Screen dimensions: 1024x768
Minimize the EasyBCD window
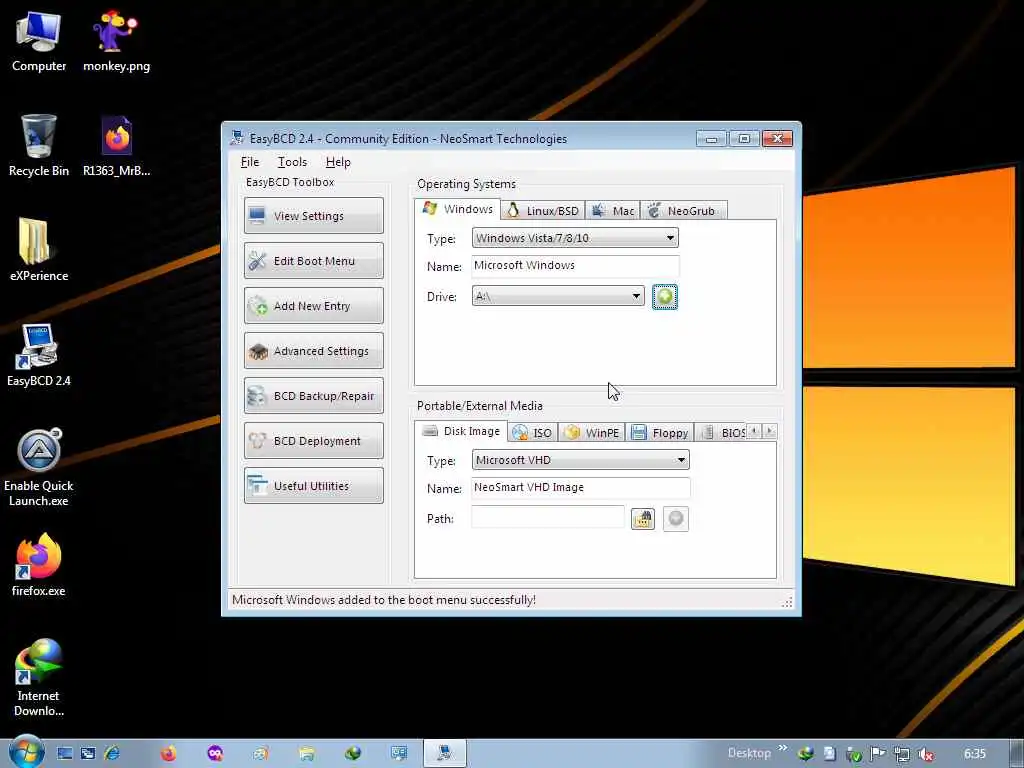711,138
